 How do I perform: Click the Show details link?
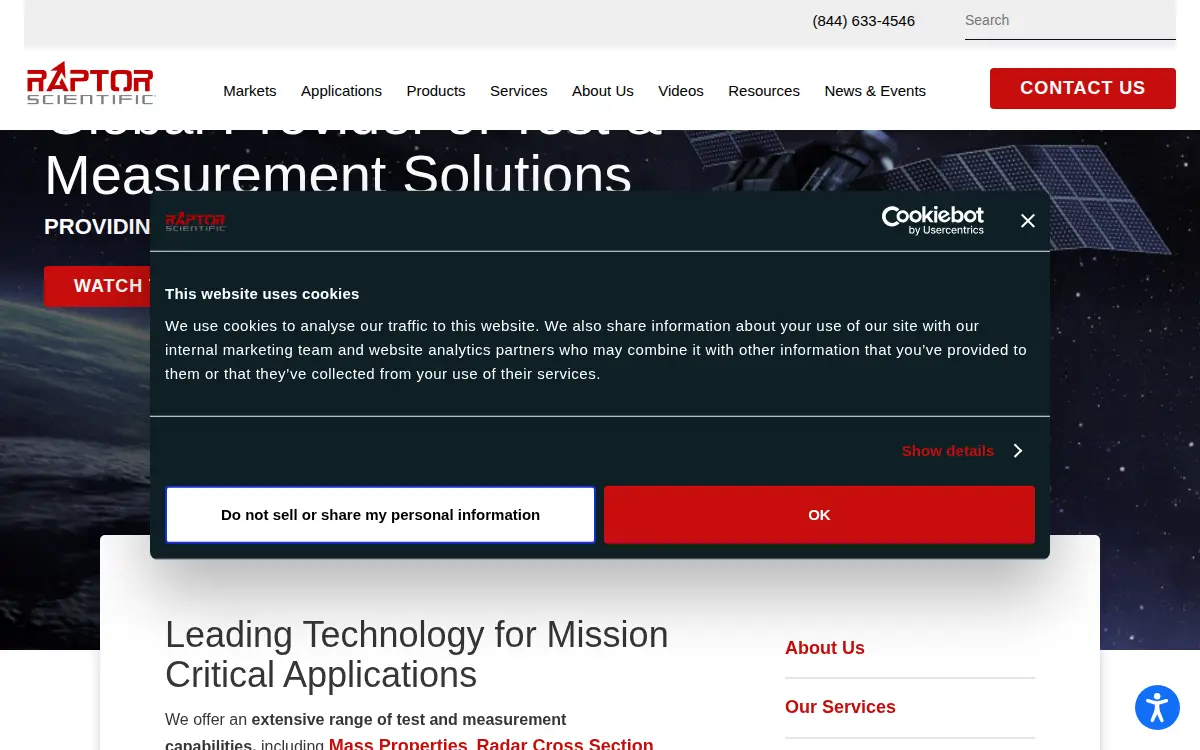pyautogui.click(x=948, y=451)
